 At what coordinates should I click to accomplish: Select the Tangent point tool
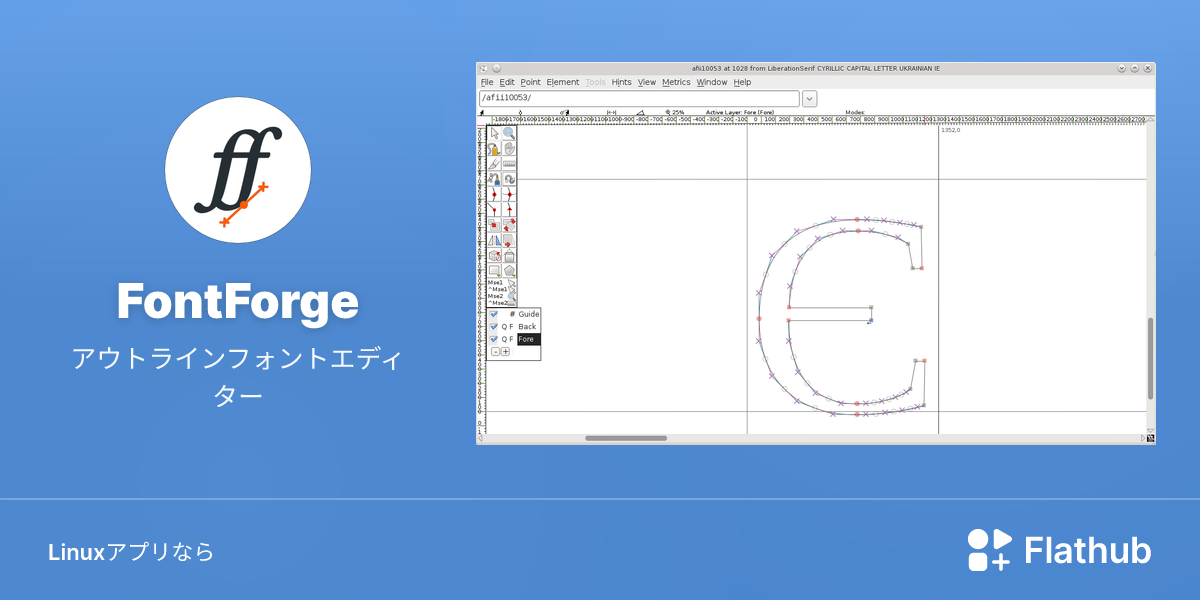pos(509,210)
